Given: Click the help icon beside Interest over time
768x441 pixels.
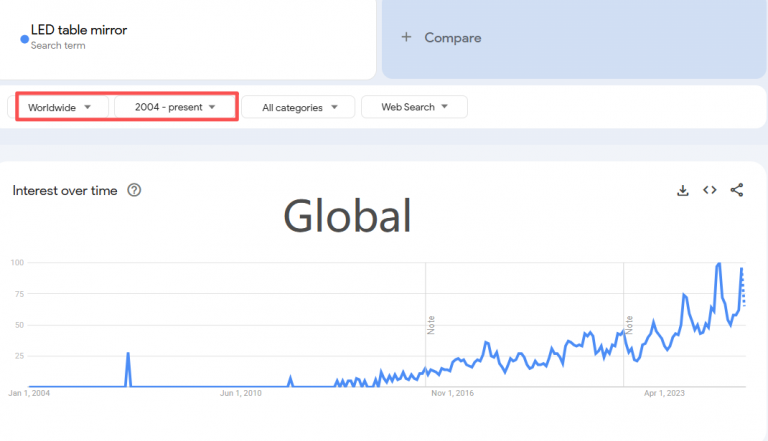Looking at the screenshot, I should point(134,190).
